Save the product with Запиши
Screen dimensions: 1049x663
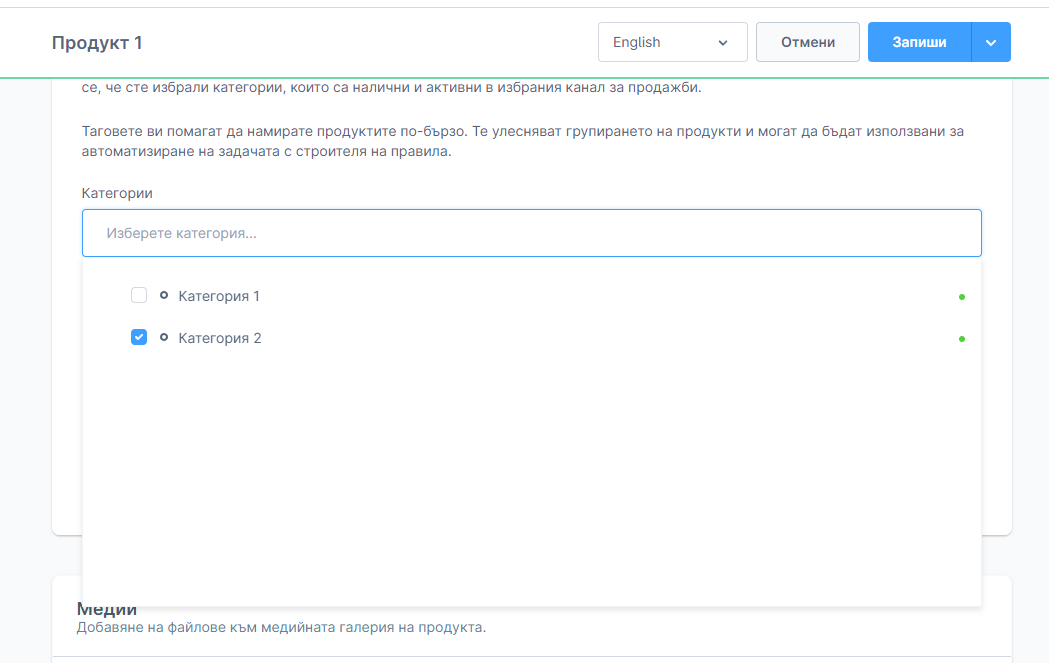tap(919, 43)
